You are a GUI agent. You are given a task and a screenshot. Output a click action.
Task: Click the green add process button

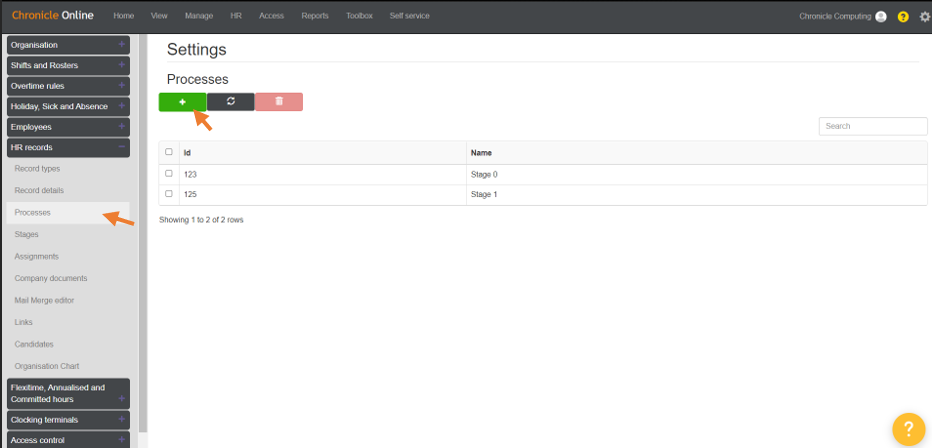point(182,102)
